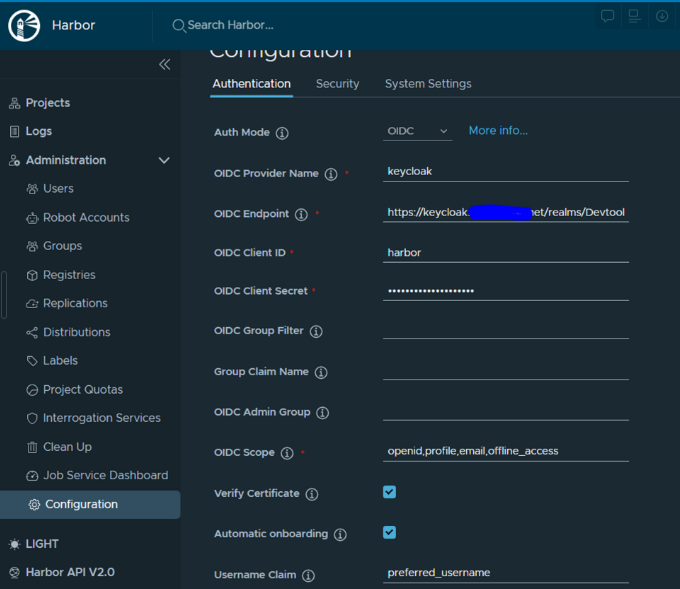Open Logs in the sidebar
680x589 pixels.
coord(39,131)
